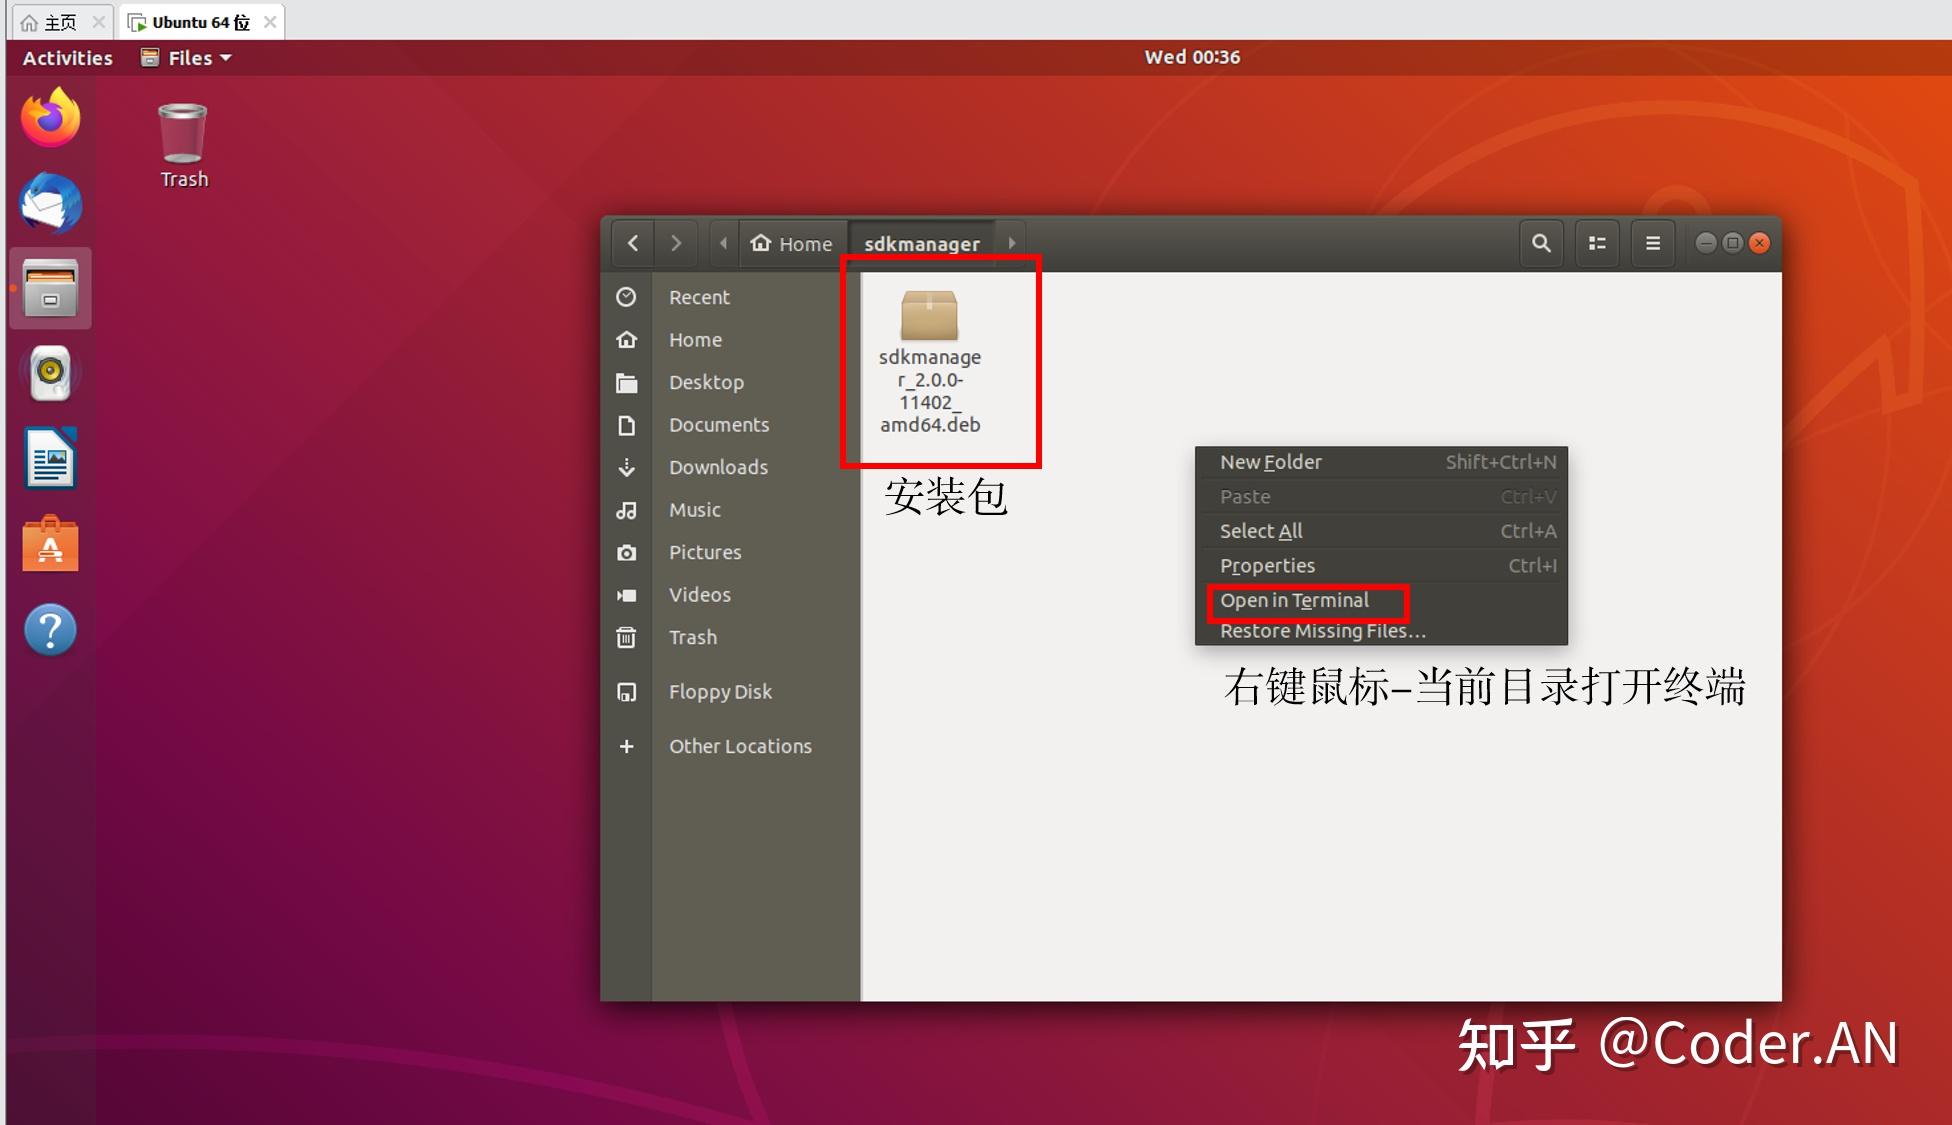
Task: Expand the Files app menu arrow
Action: [x=226, y=58]
